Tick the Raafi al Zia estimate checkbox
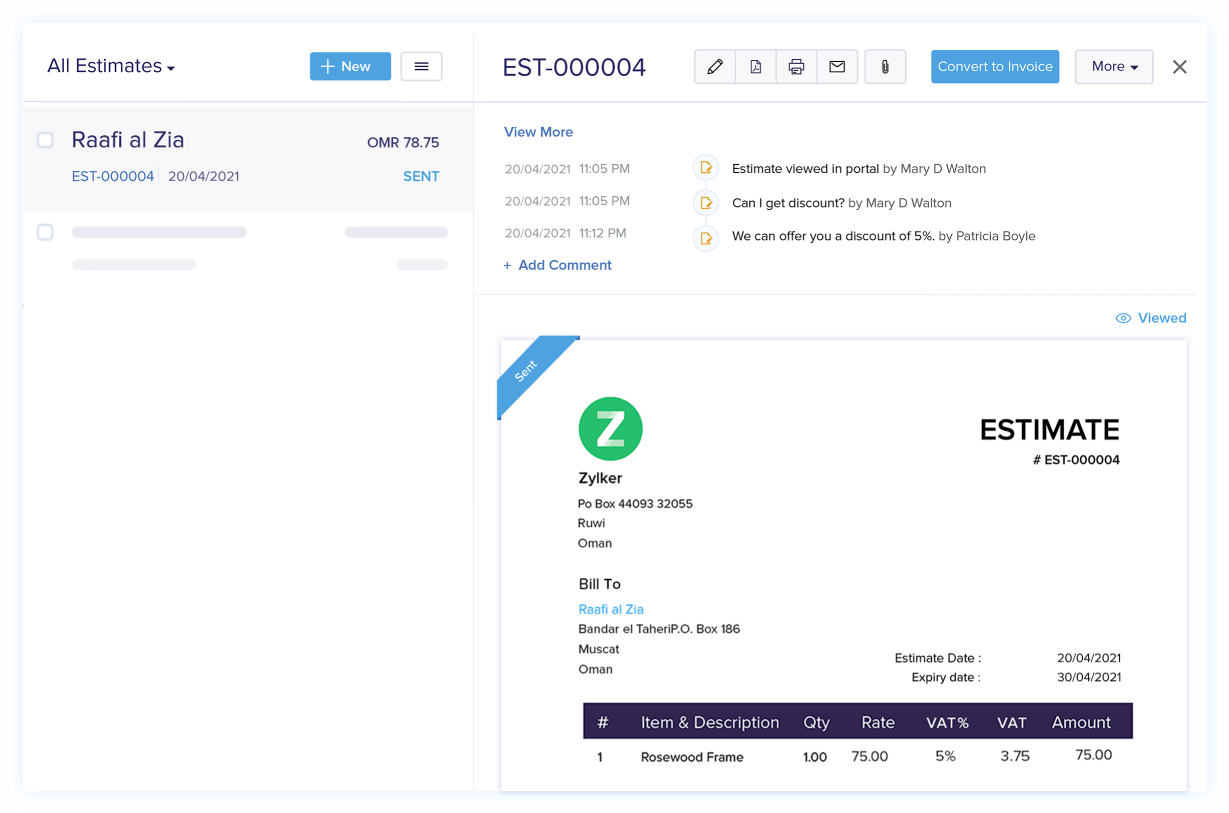The width and height of the screenshot is (1229, 813). 45,140
